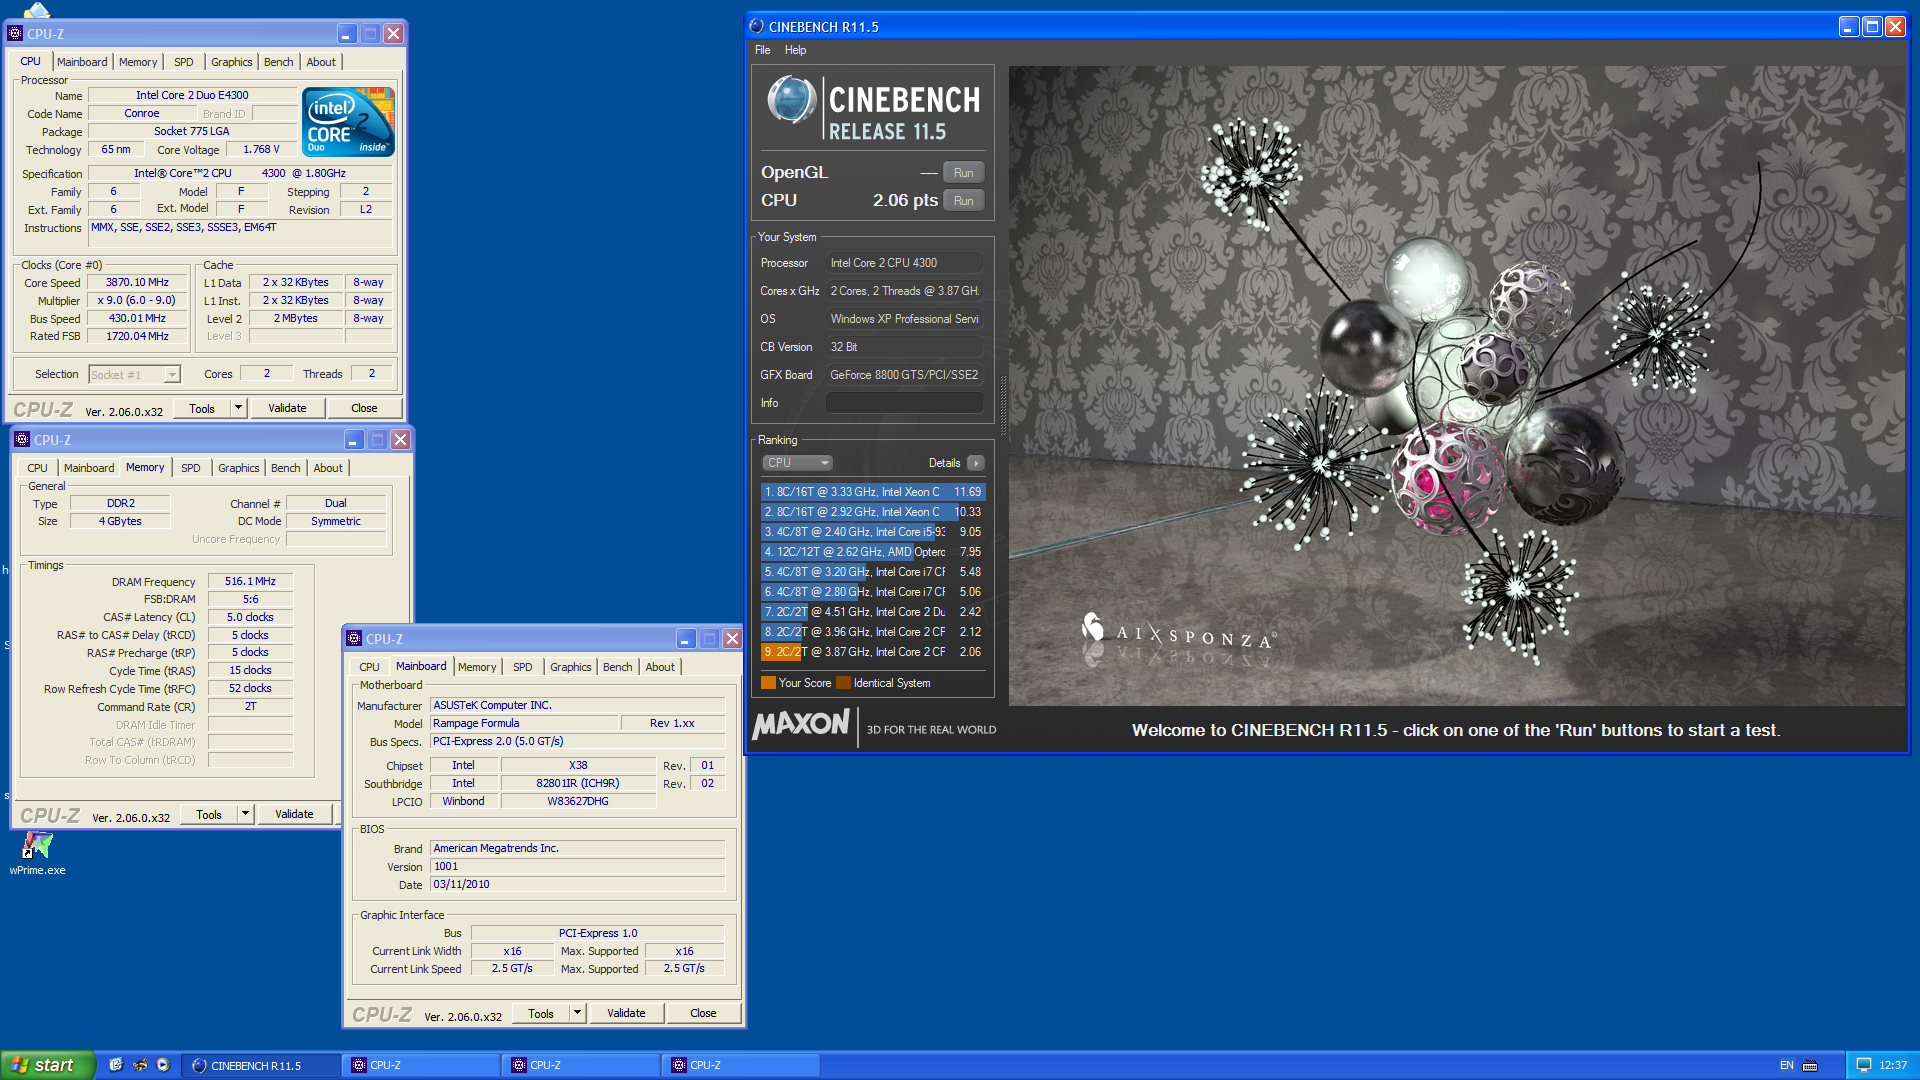Select ranking row 4 AMD Opteron 7.95
The height and width of the screenshot is (1080, 1920).
click(x=872, y=552)
